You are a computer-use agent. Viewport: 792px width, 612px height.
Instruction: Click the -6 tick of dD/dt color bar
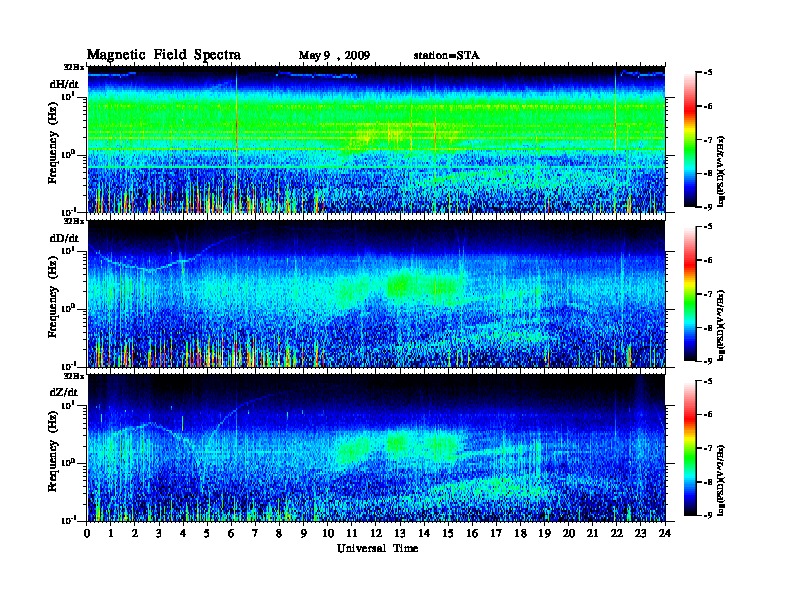(x=708, y=260)
